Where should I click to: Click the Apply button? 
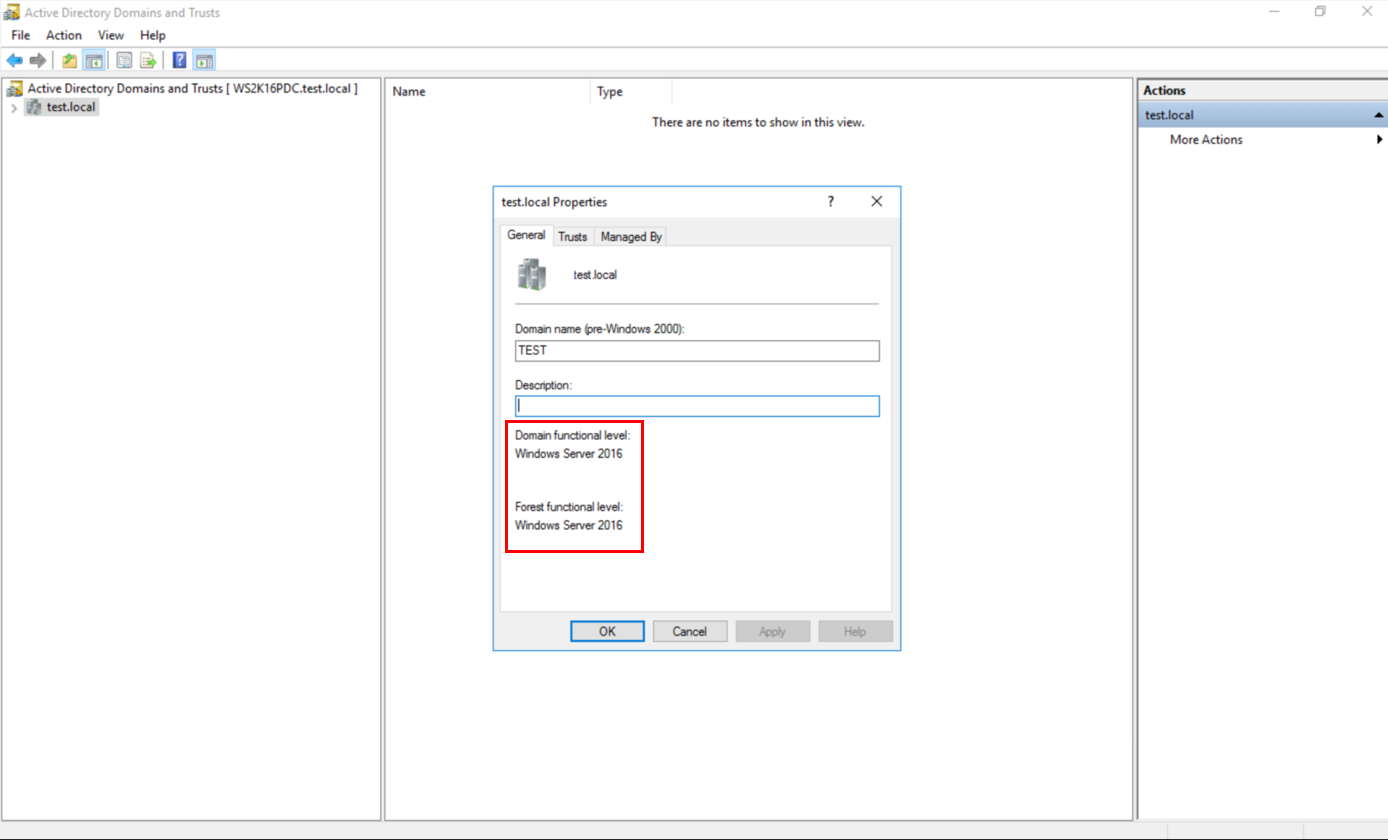click(x=772, y=631)
